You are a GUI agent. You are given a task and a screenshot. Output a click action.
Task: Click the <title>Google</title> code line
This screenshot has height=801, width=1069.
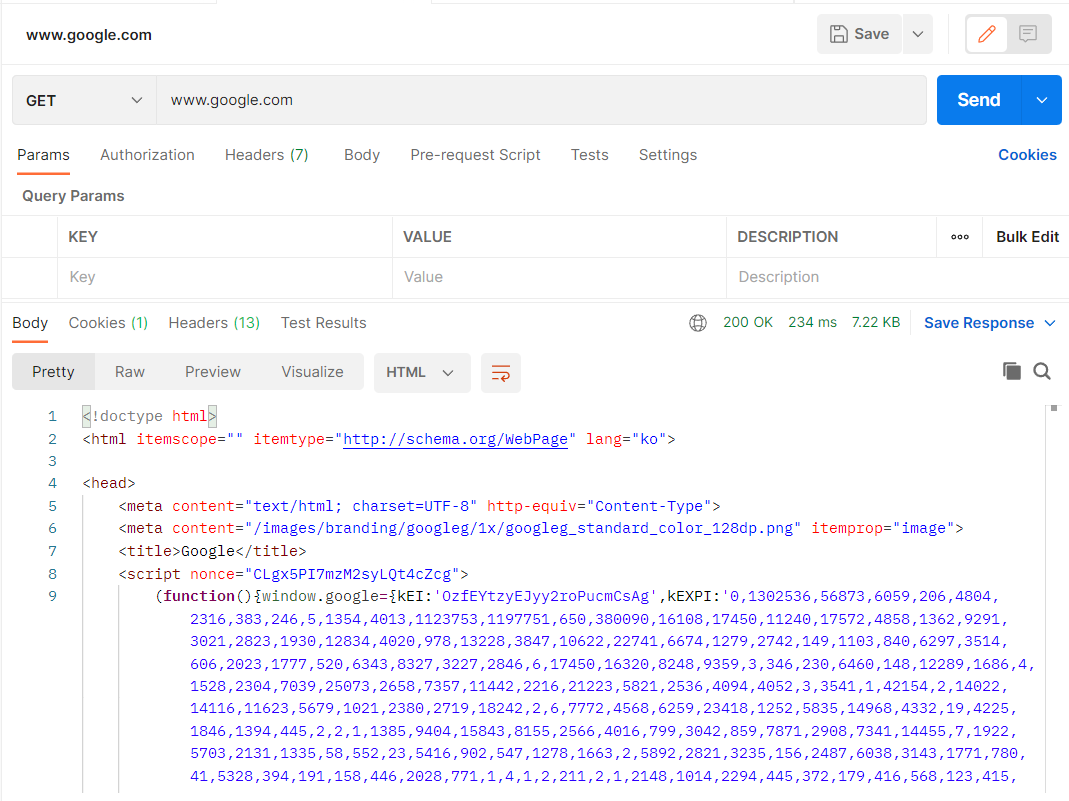(x=212, y=551)
